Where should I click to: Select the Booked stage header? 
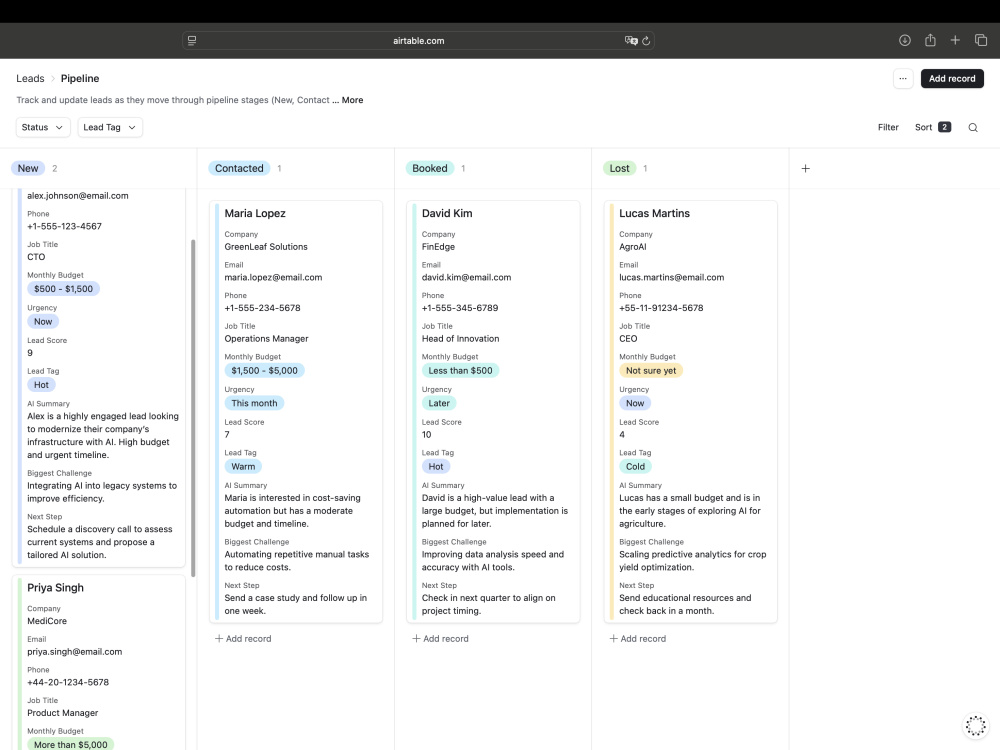[x=429, y=168]
